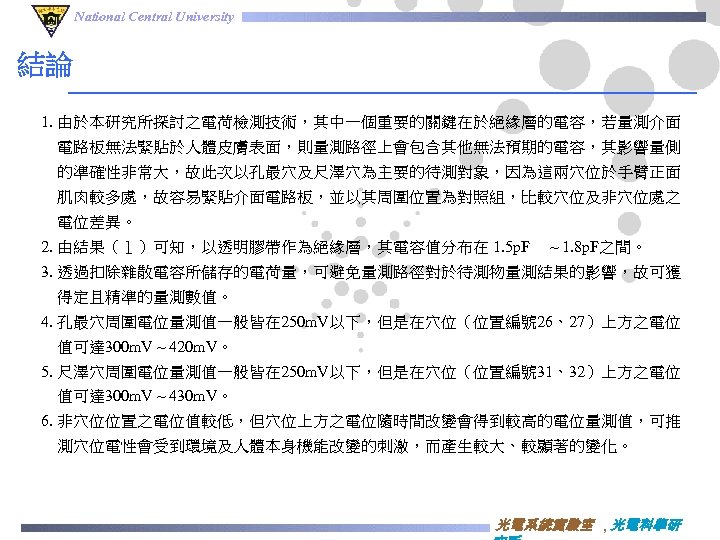This screenshot has width=720, height=540.
Task: Click the footer text '光電科學研'
Action: [x=647, y=524]
